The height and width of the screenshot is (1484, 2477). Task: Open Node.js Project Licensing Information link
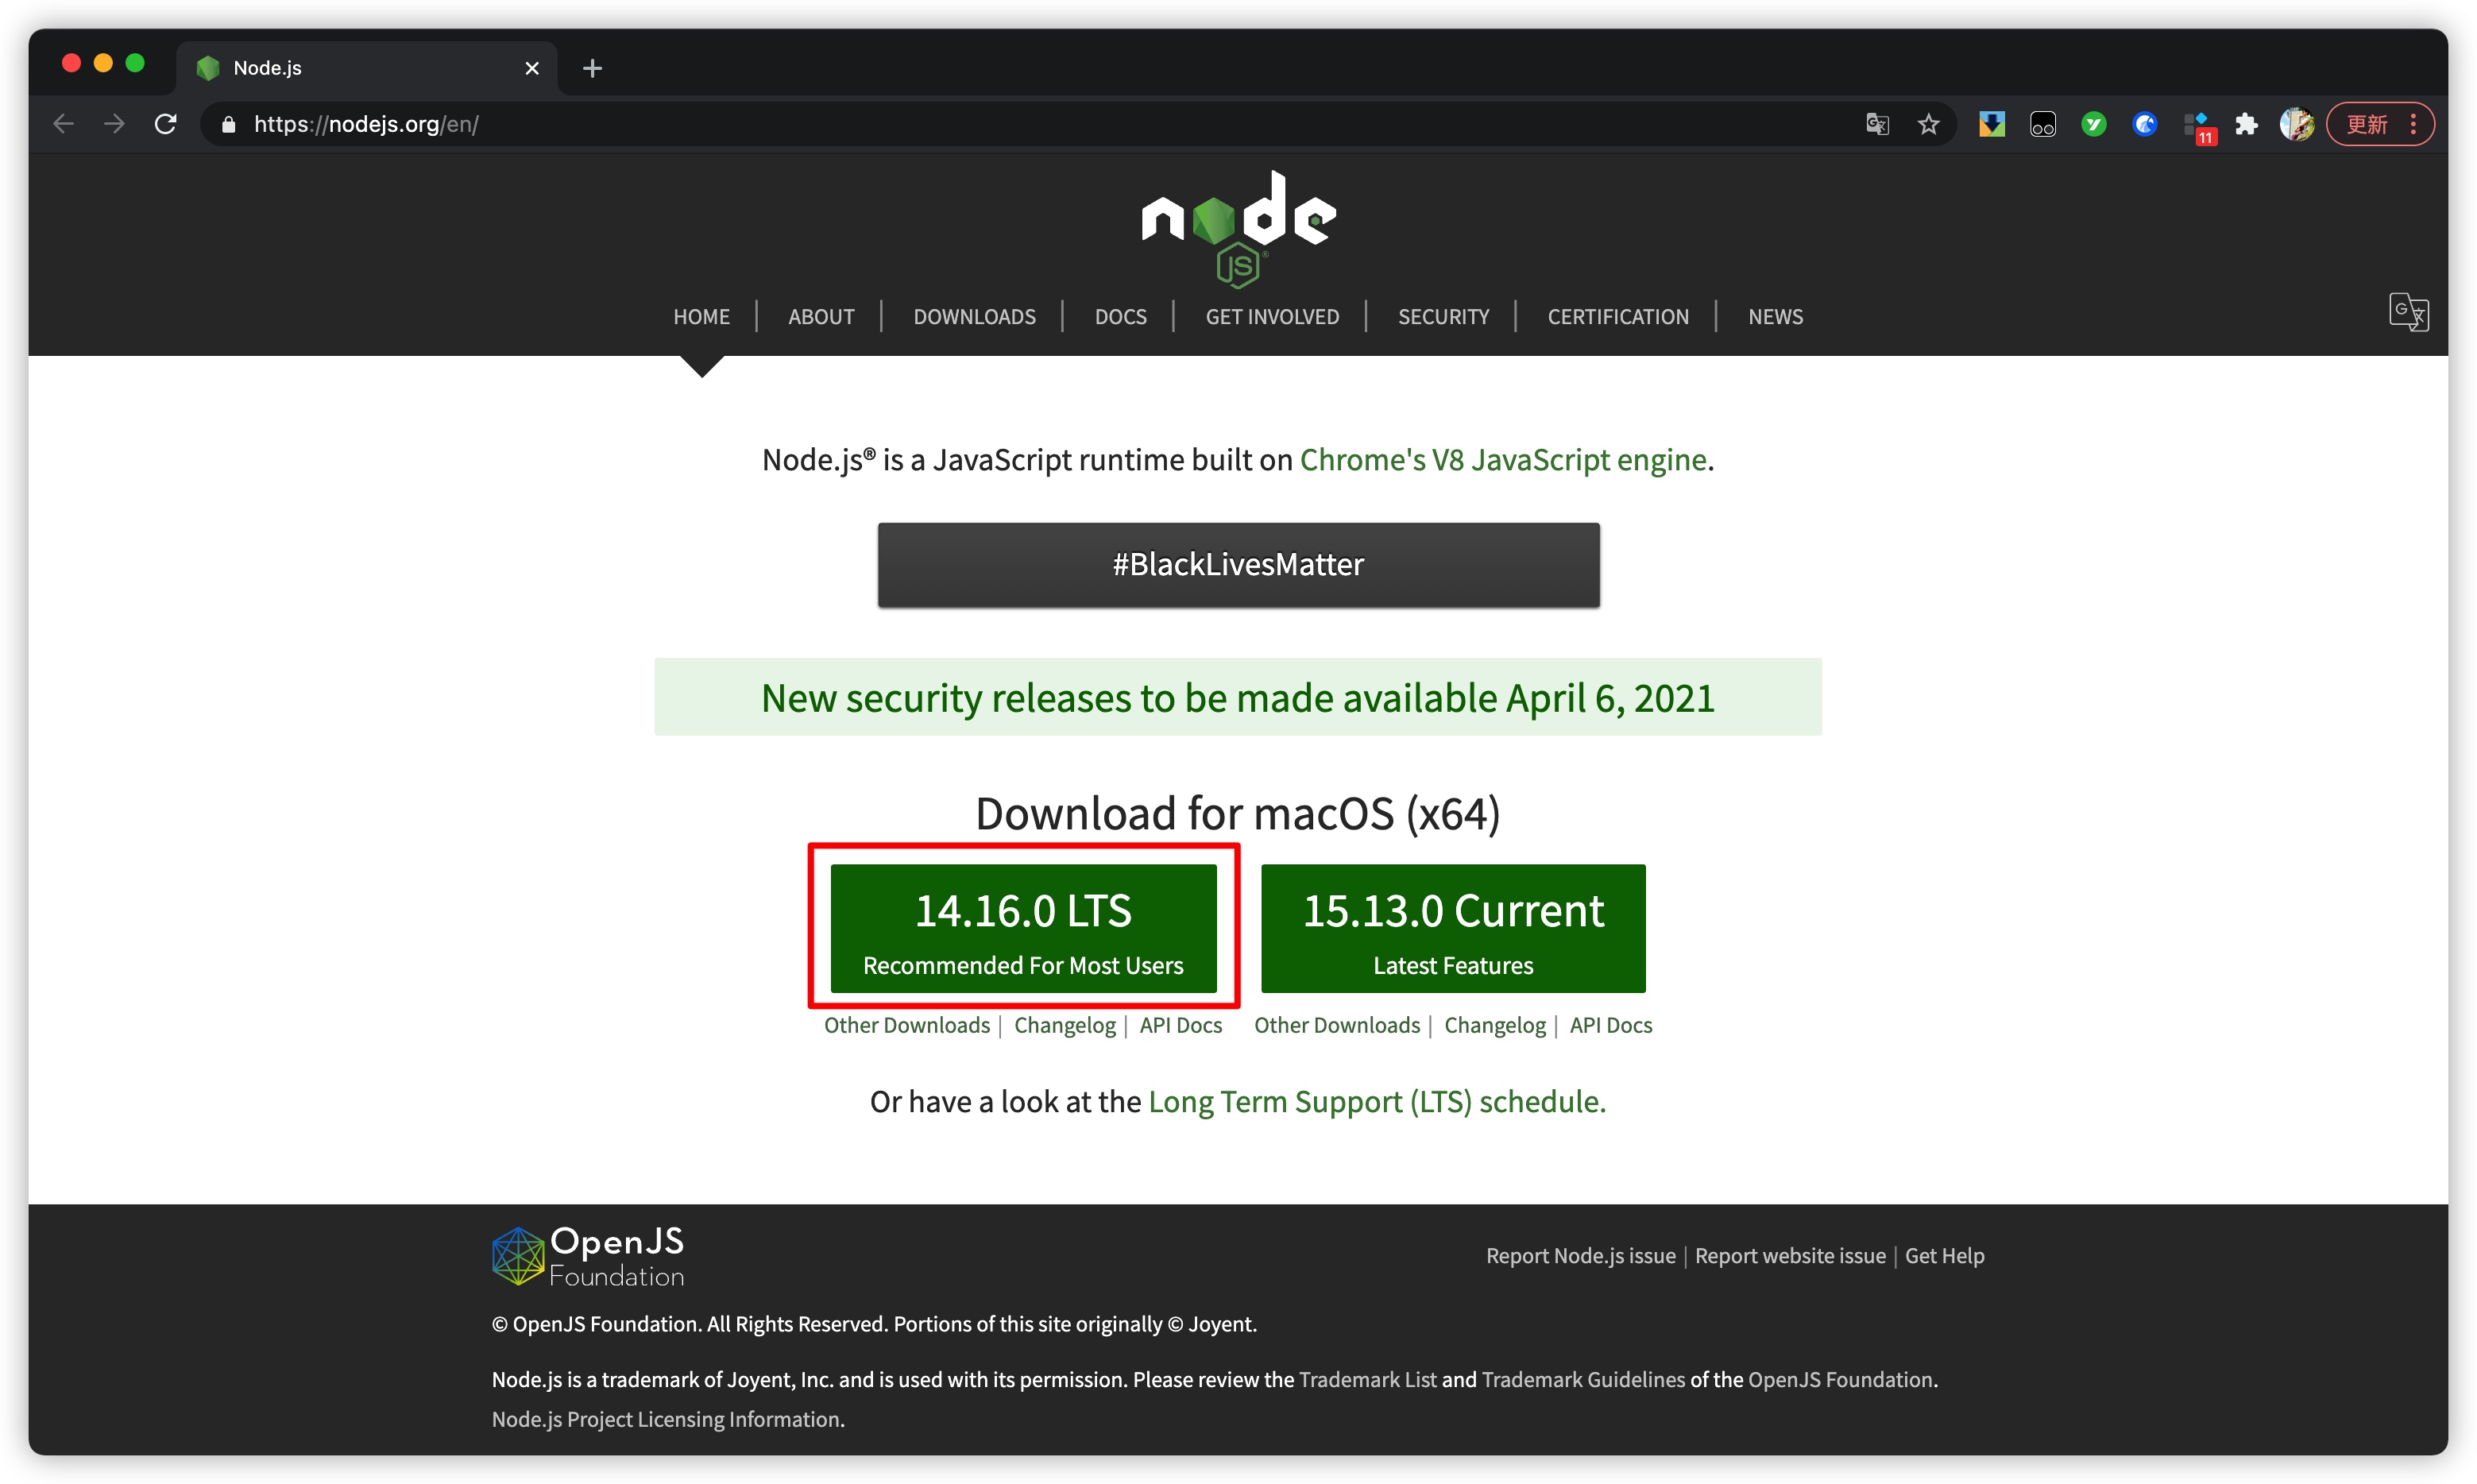(666, 1420)
